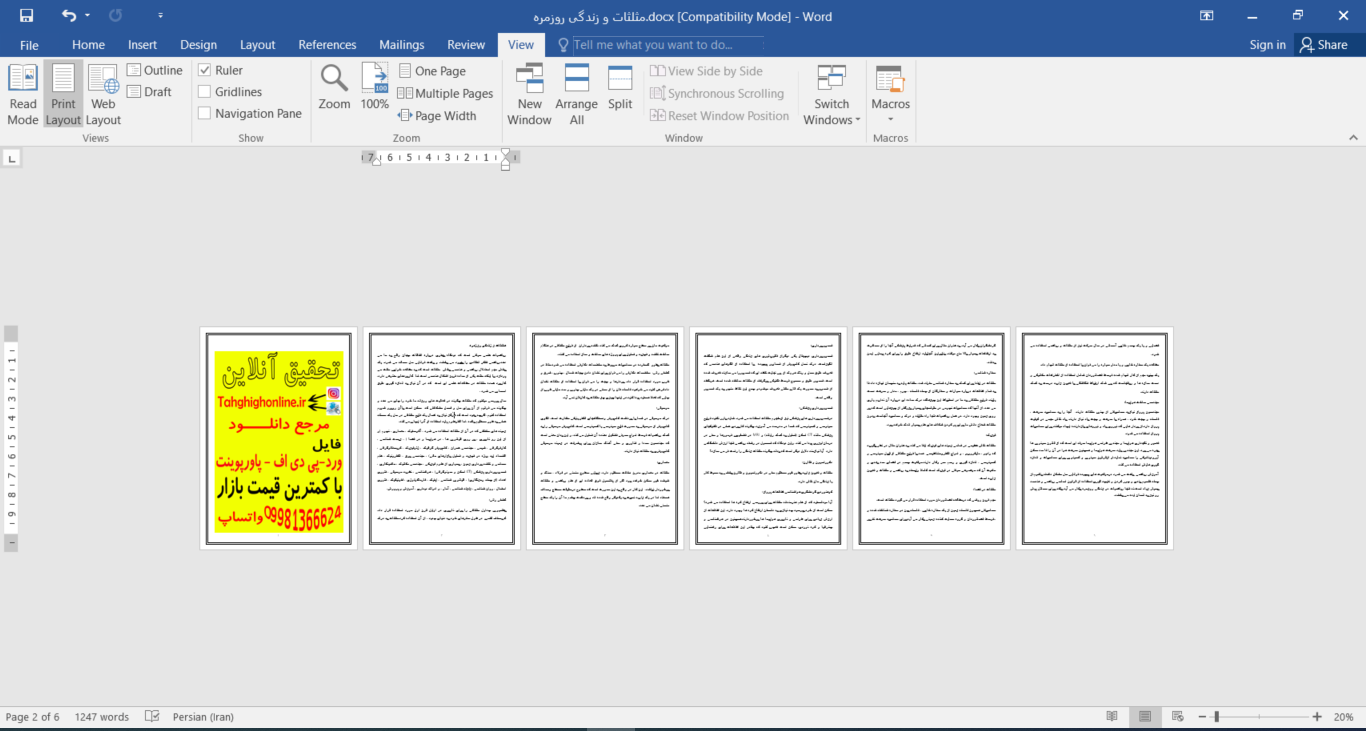Click the last page in the row
Image resolution: width=1366 pixels, height=731 pixels.
point(1094,438)
